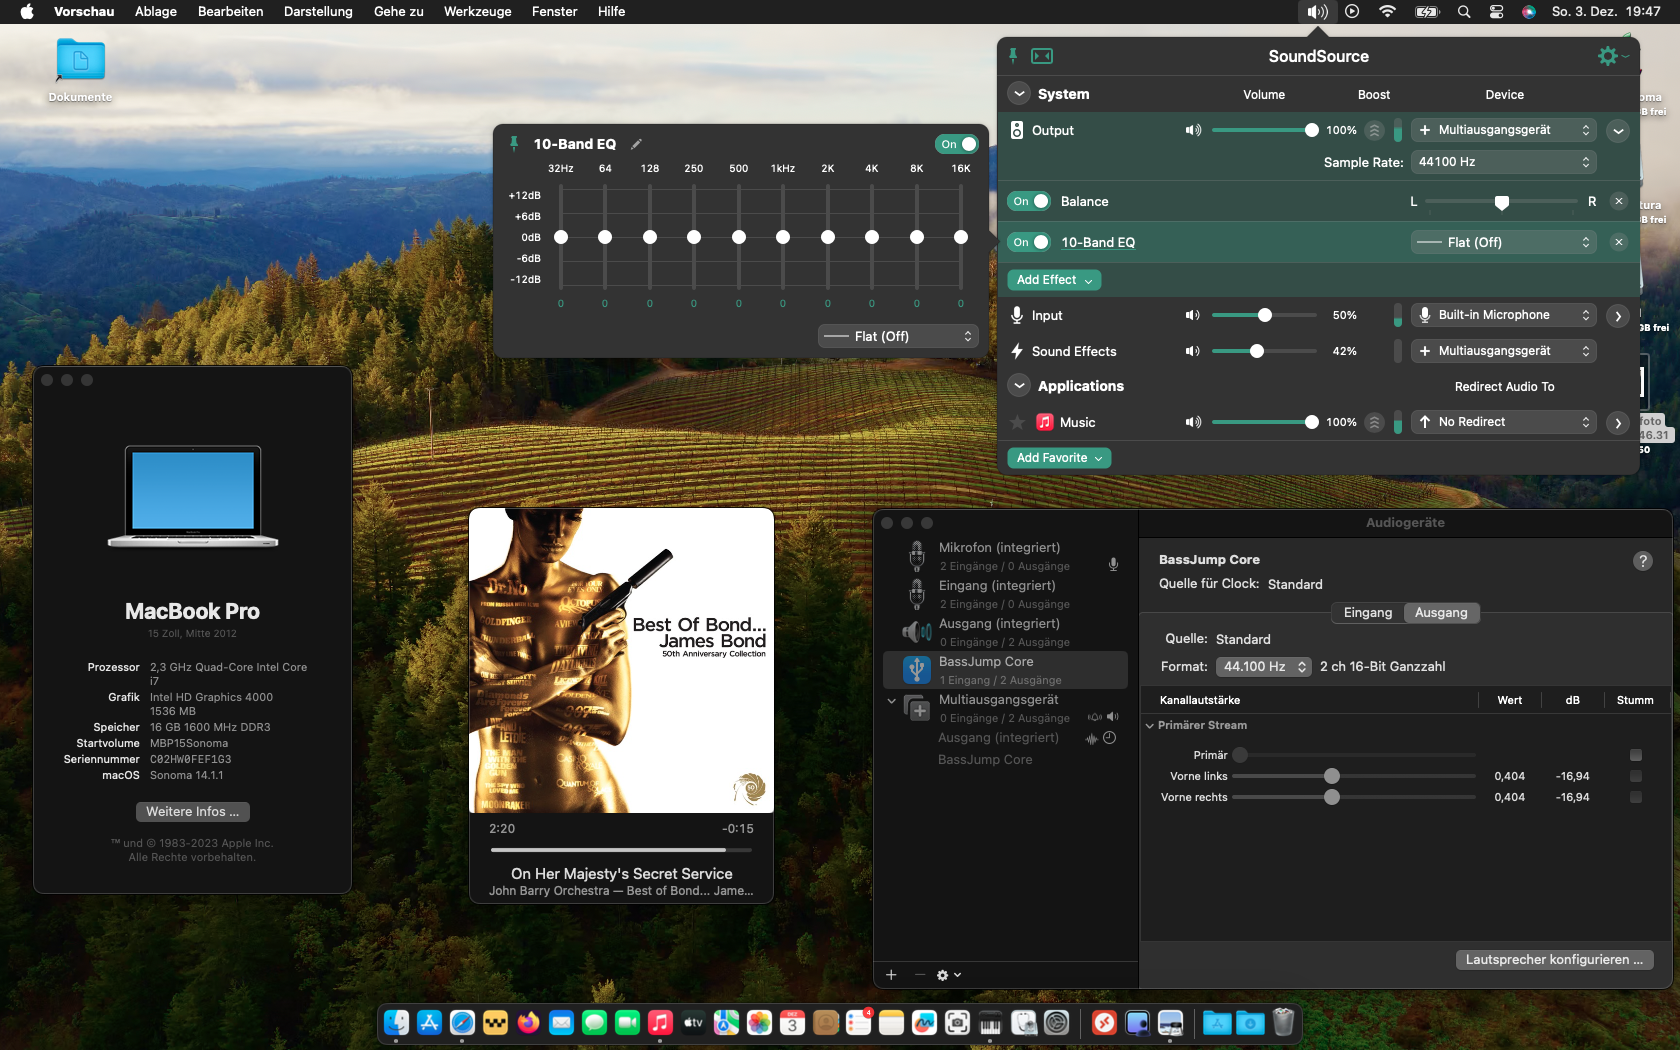Enable volume boost for Music app
The height and width of the screenshot is (1050, 1680).
point(1375,422)
